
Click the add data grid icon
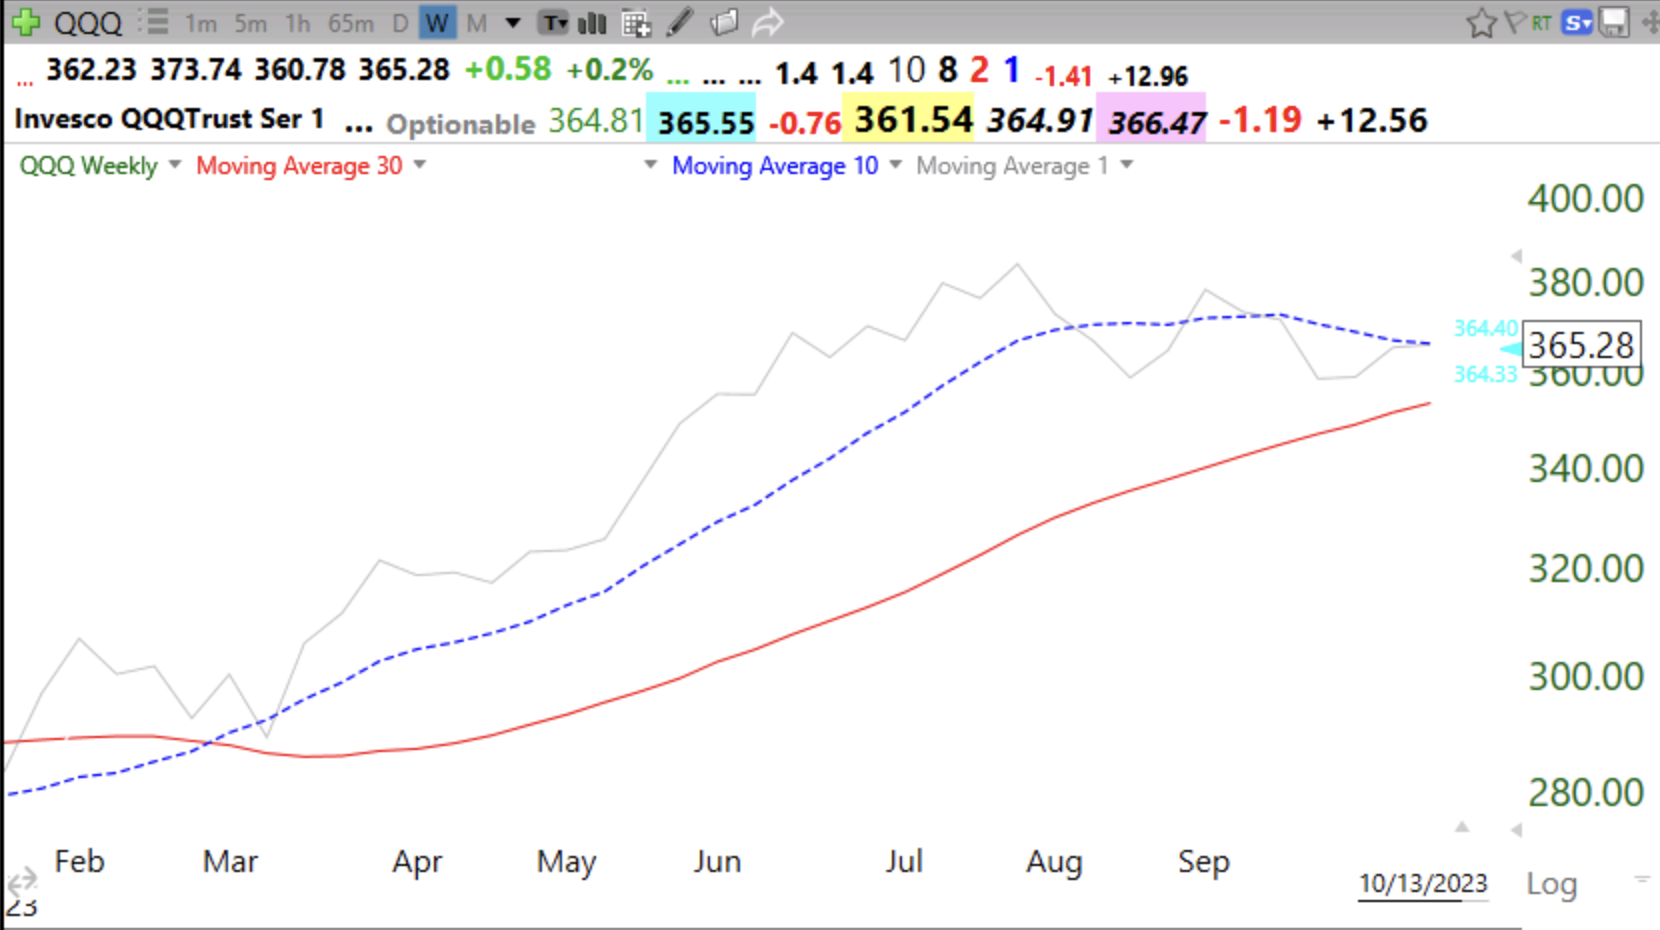click(x=636, y=23)
